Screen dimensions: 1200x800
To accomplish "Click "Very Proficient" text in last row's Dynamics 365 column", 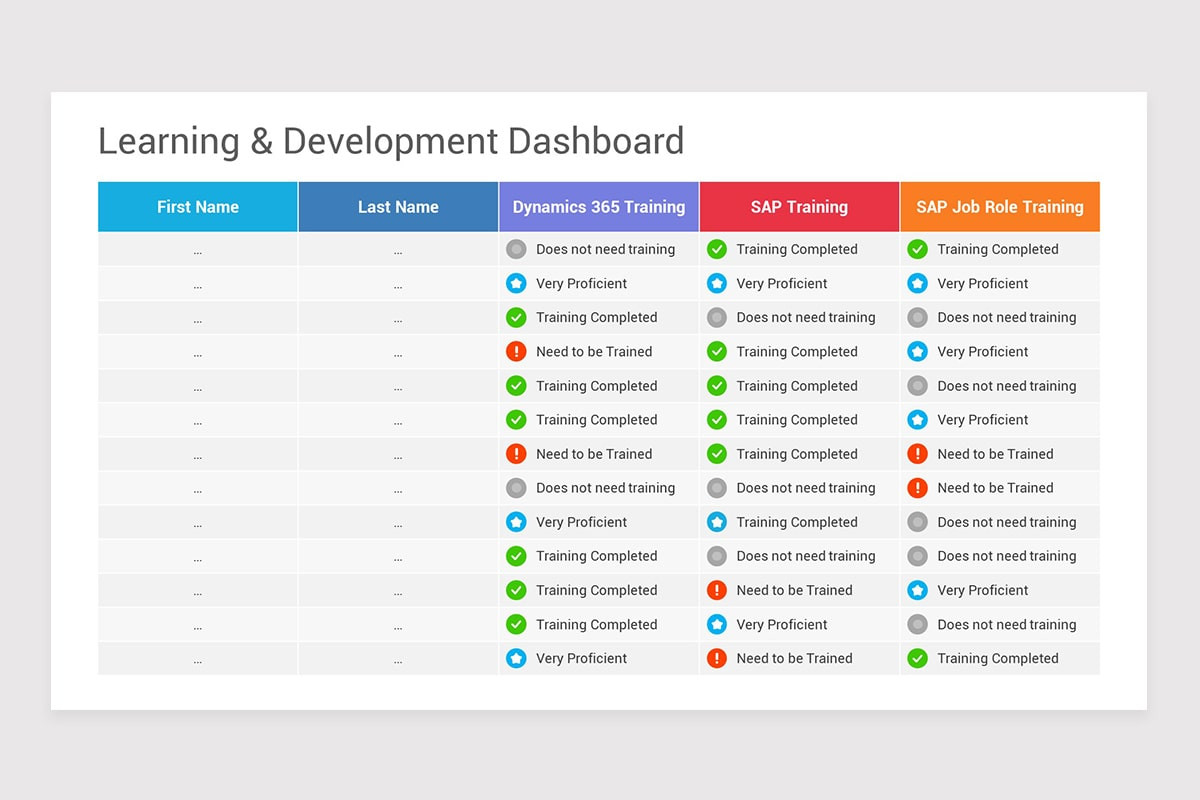I will point(581,658).
